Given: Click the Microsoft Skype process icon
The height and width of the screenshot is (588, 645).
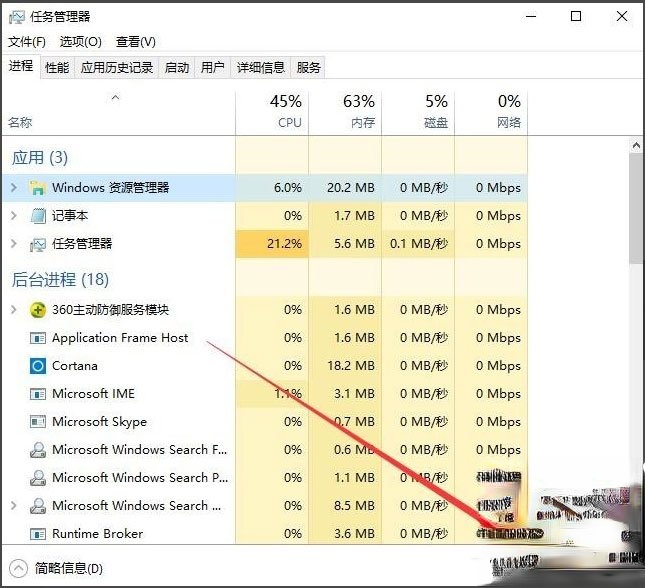Looking at the screenshot, I should 37,422.
